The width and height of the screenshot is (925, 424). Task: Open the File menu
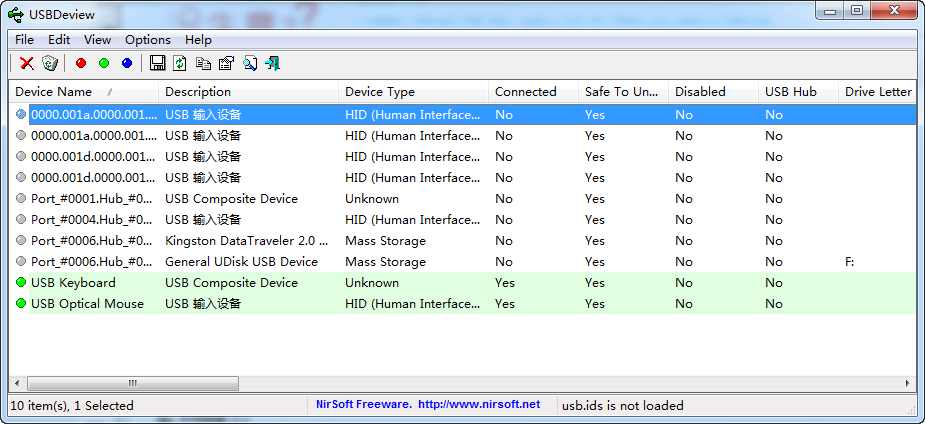tap(25, 40)
